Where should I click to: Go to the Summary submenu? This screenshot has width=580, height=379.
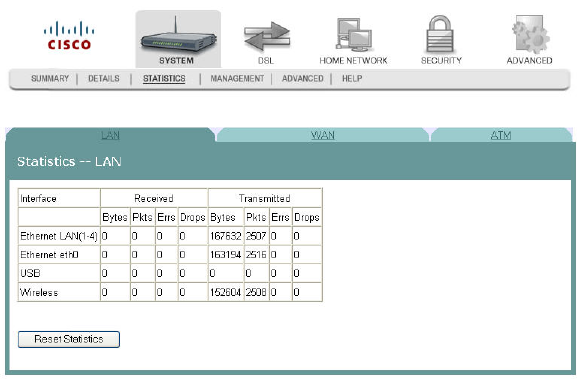pos(50,78)
